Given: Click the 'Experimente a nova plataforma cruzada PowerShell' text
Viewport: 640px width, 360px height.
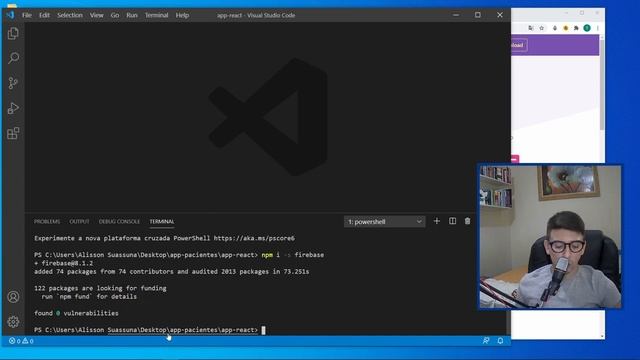Looking at the screenshot, I should pyautogui.click(x=122, y=238).
